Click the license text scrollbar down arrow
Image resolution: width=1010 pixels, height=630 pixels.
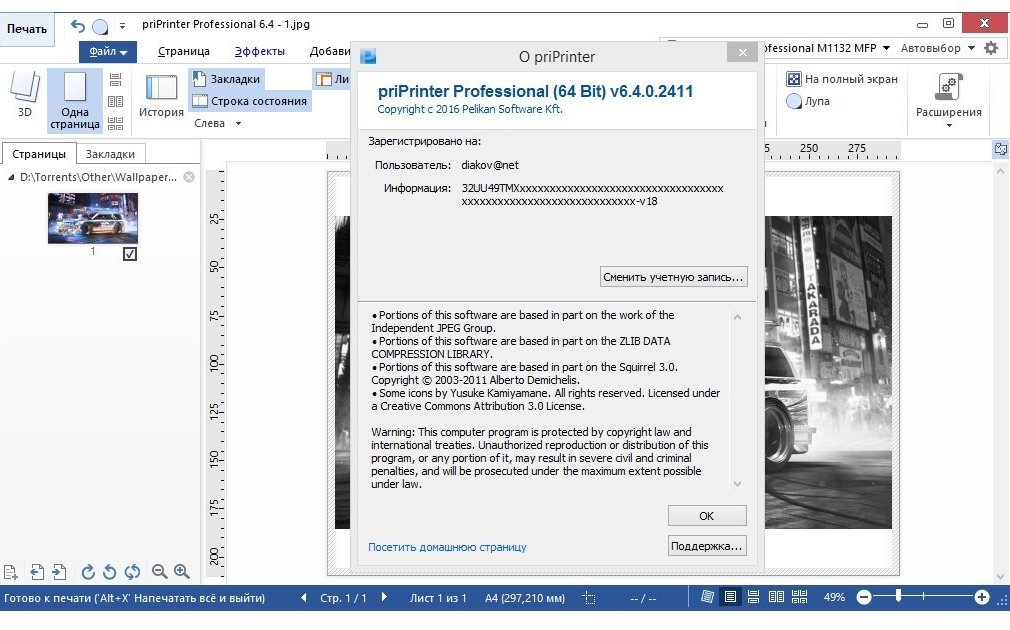click(738, 484)
